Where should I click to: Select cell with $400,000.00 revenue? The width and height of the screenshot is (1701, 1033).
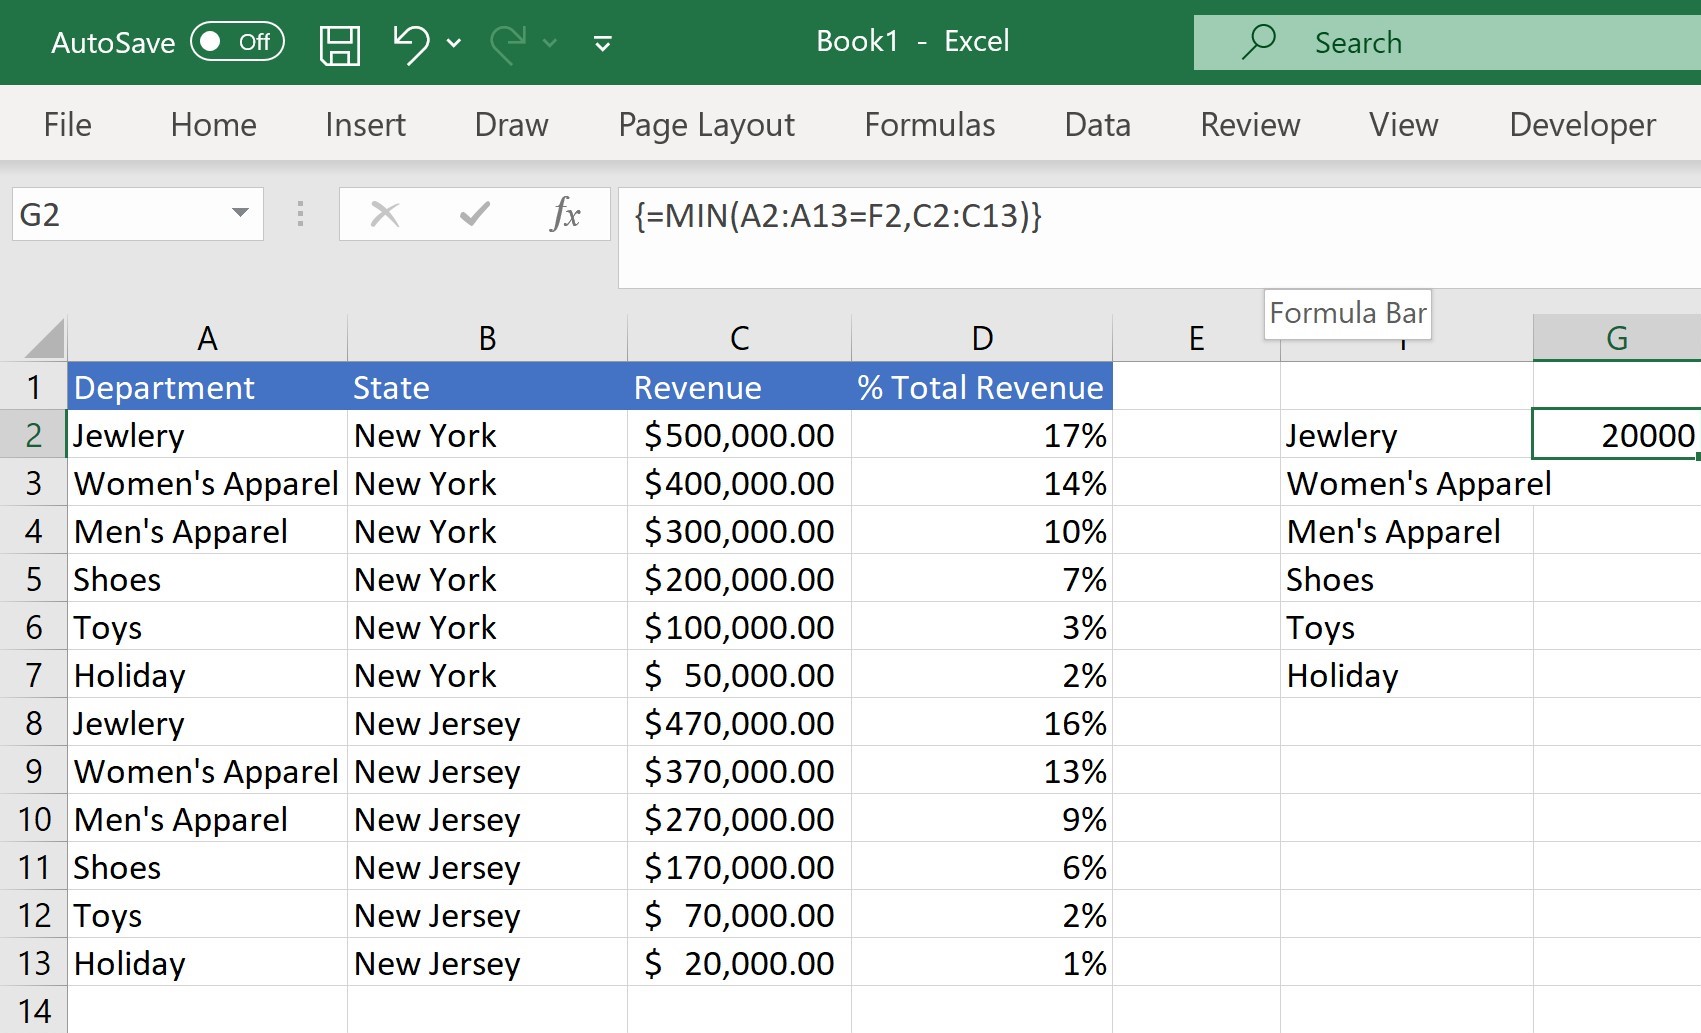point(739,483)
